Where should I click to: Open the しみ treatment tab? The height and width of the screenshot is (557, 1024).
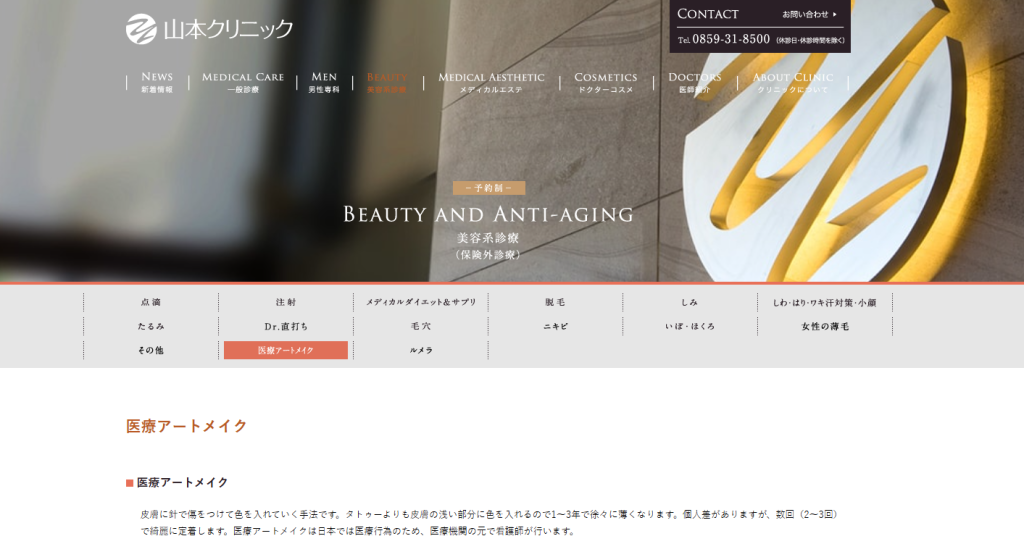click(x=689, y=302)
